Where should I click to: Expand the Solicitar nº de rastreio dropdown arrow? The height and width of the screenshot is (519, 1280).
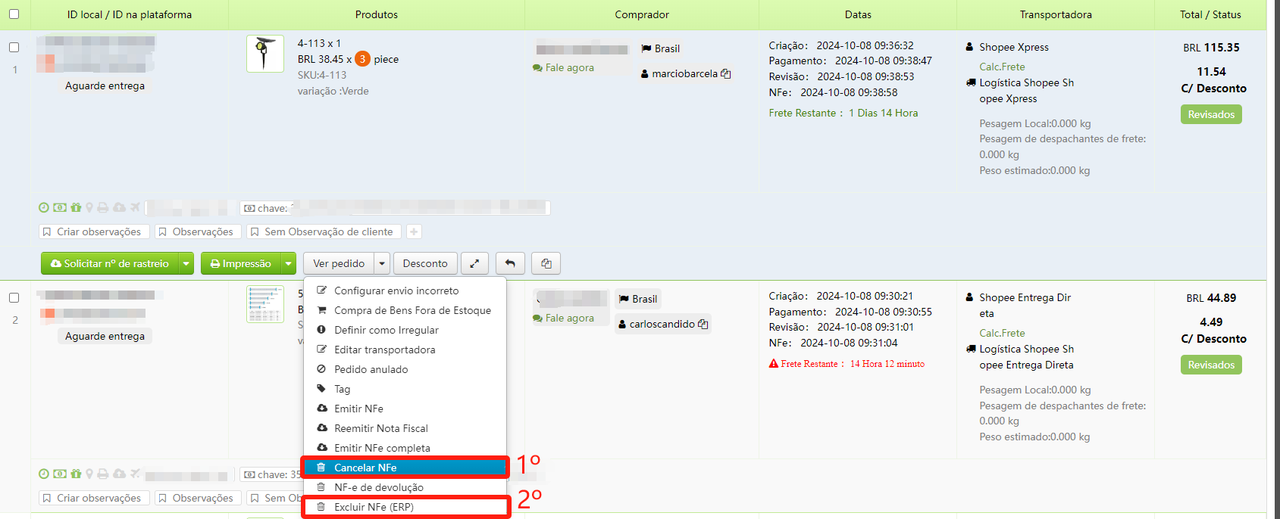[186, 264]
